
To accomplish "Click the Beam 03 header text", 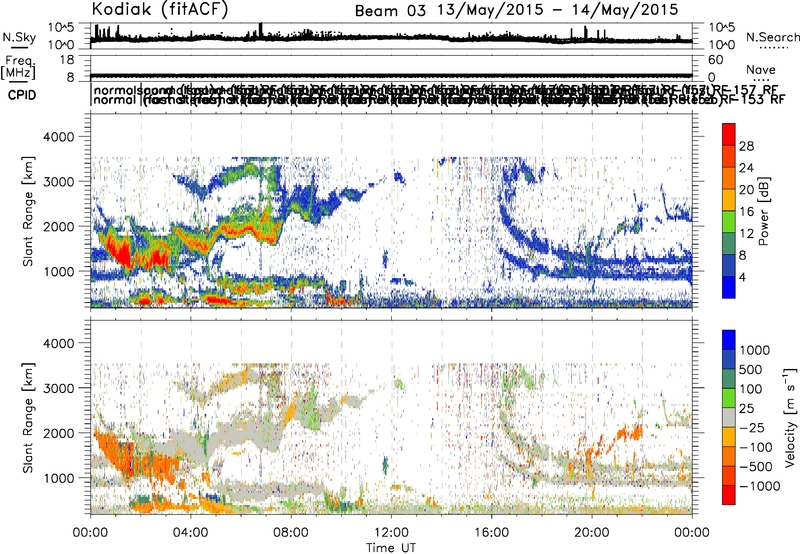I will point(390,11).
